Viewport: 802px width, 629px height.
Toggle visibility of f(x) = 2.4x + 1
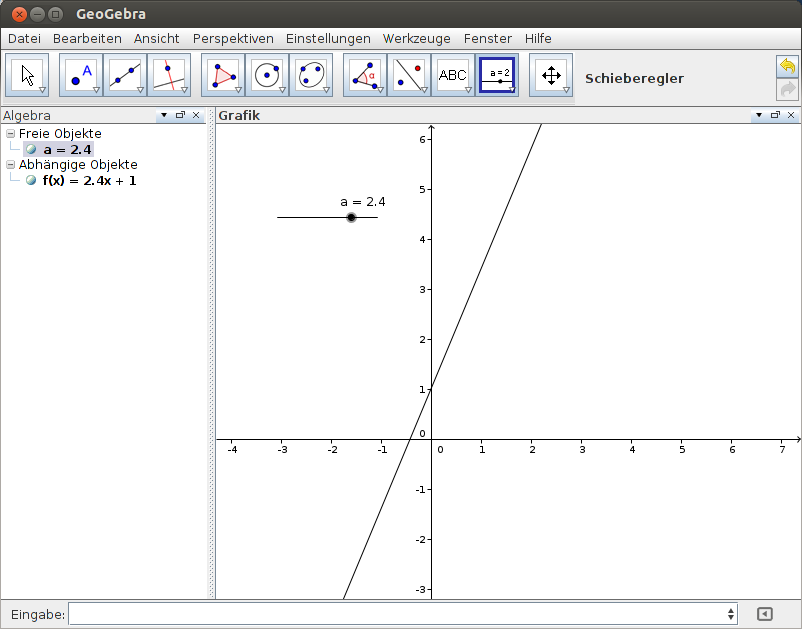pos(31,181)
